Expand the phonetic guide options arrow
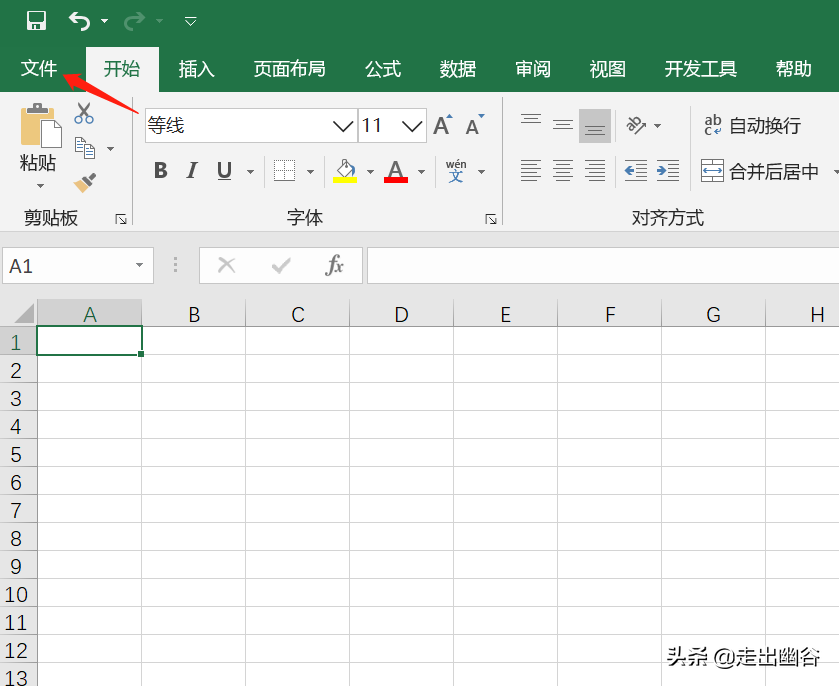The image size is (839, 686). click(482, 172)
